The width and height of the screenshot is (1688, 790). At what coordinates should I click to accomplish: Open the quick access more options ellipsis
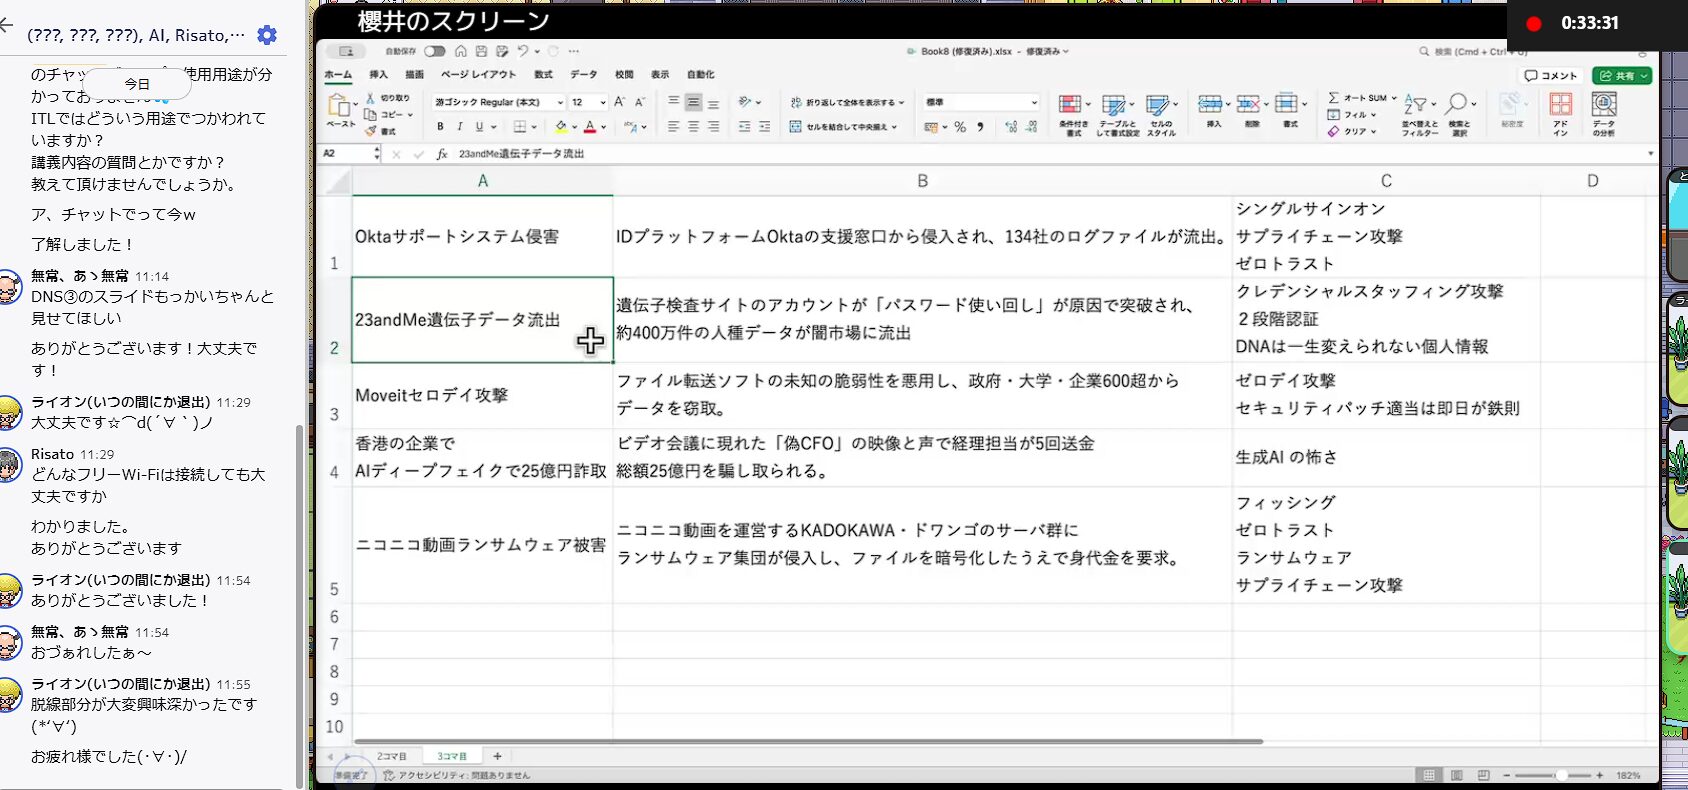(x=574, y=51)
